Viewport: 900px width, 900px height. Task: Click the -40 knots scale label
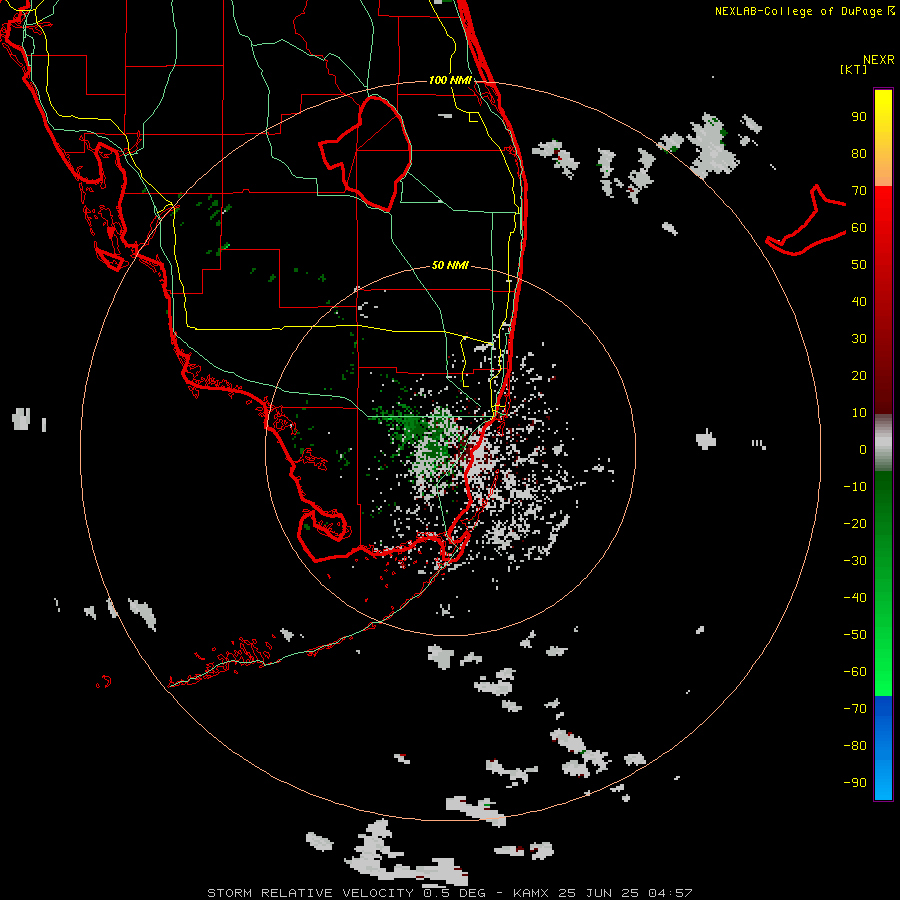pos(855,598)
